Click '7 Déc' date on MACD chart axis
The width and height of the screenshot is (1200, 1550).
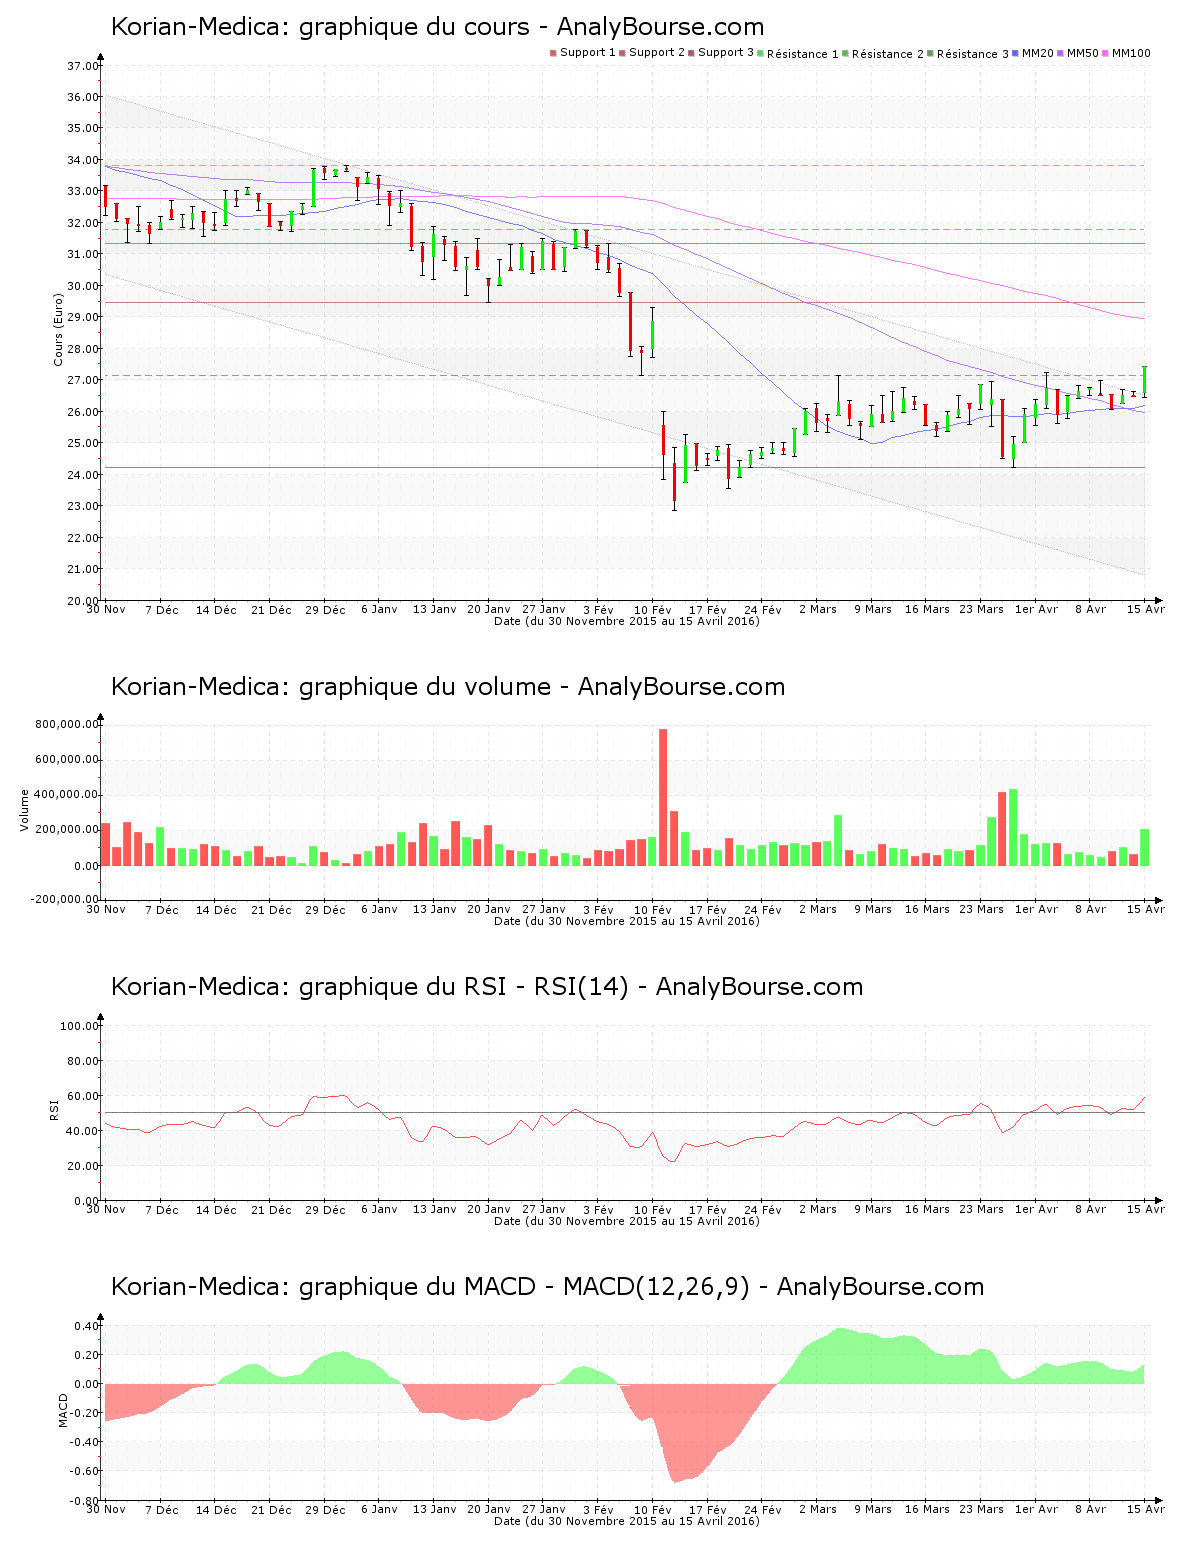pyautogui.click(x=162, y=1510)
